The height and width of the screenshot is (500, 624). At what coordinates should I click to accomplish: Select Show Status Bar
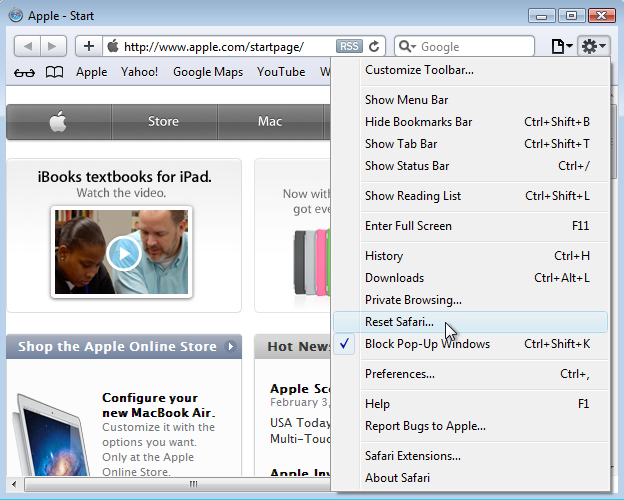(470, 166)
